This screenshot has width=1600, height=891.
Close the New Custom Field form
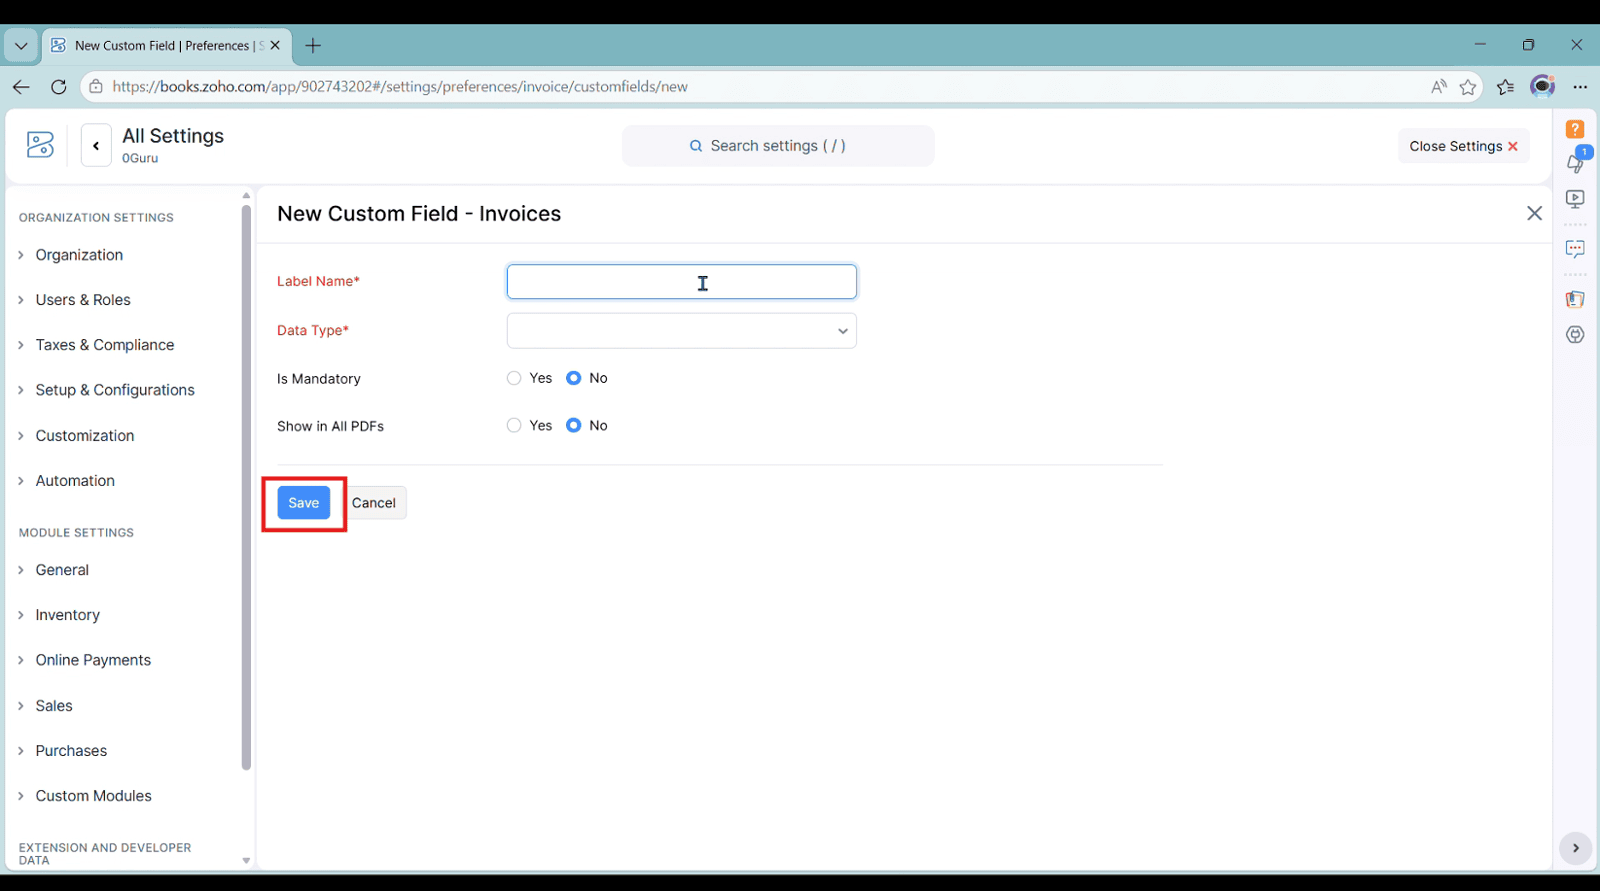(1534, 213)
